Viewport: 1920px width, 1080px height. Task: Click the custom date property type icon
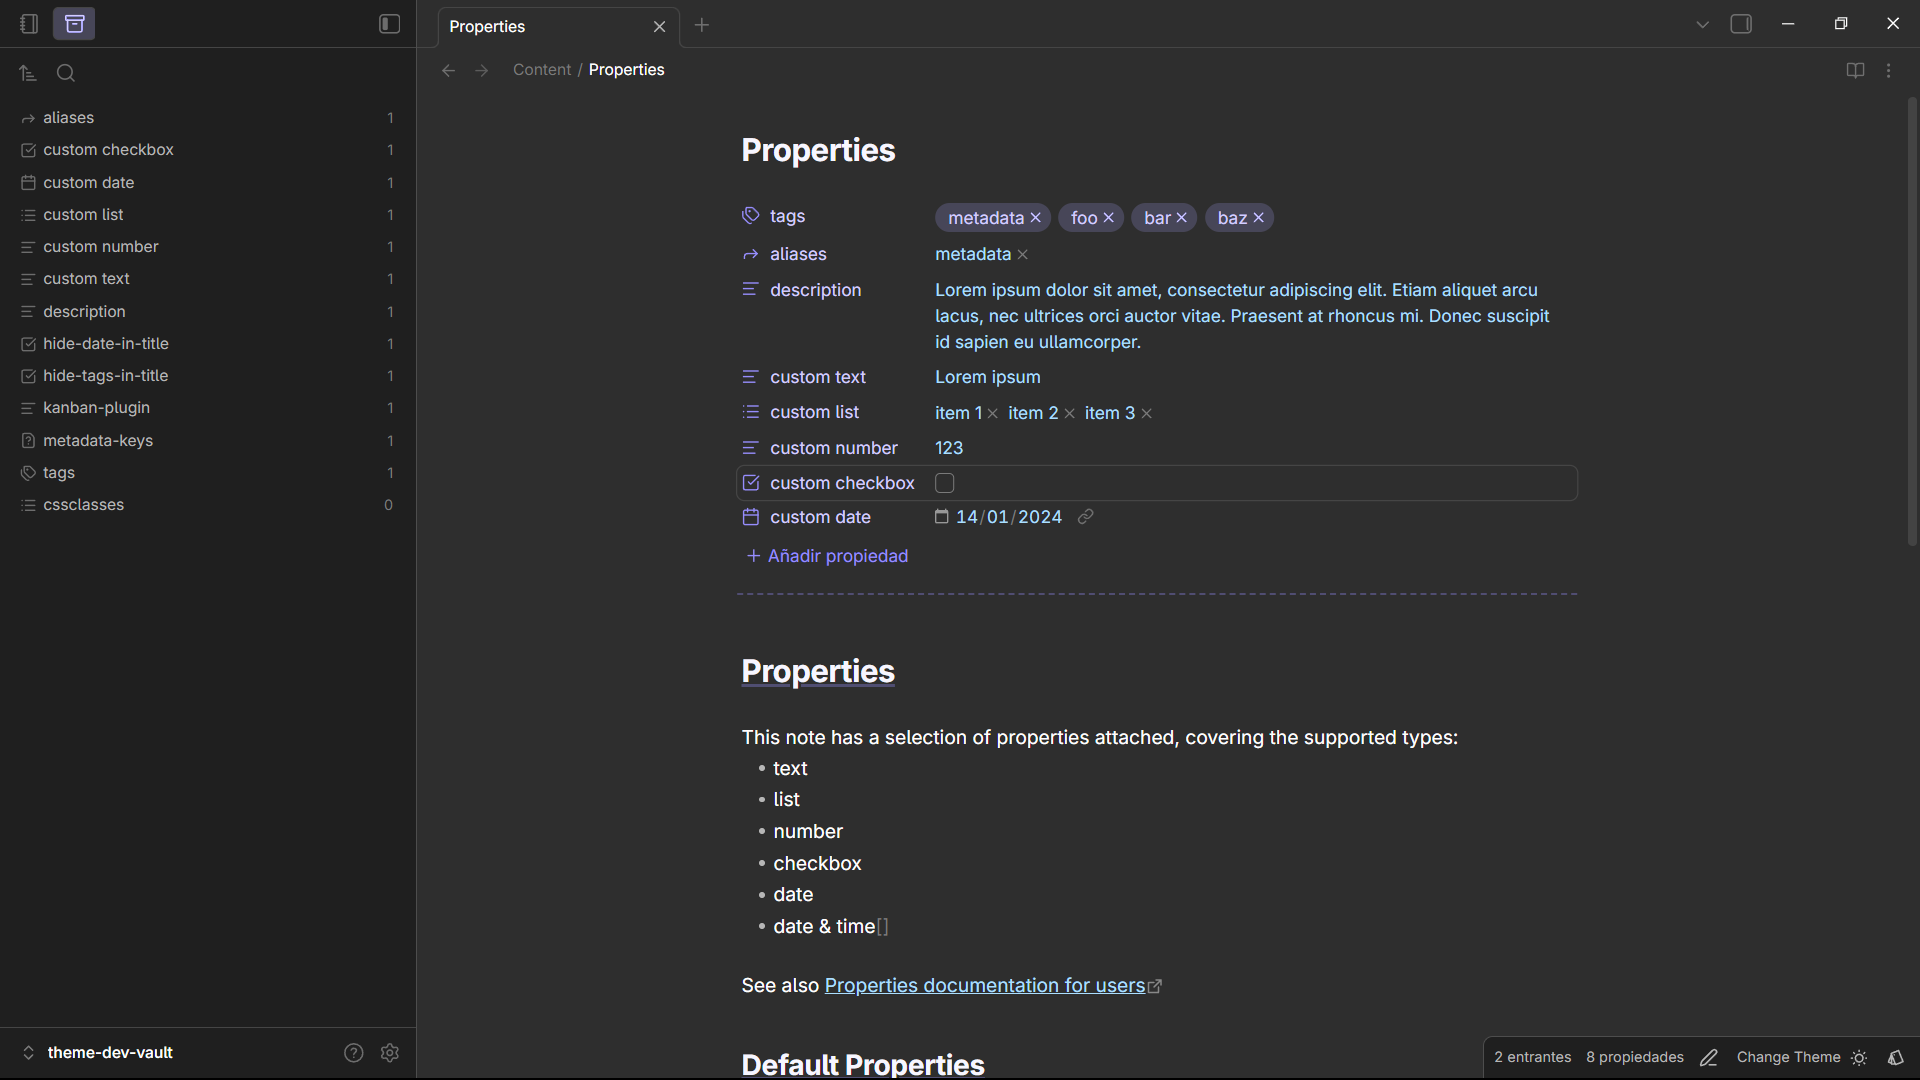[751, 517]
